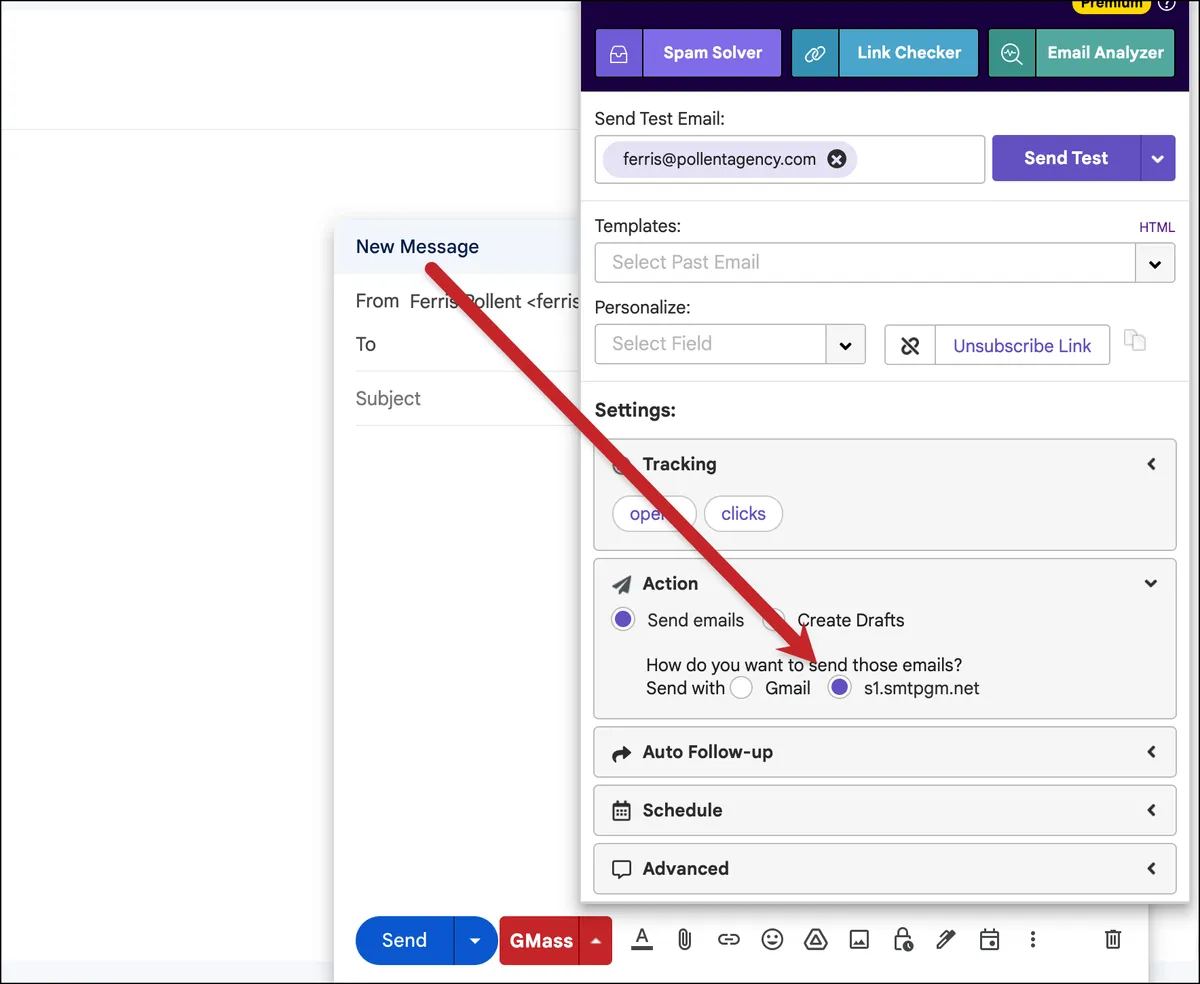Collapse the Tracking settings section
This screenshot has width=1200, height=984.
click(x=1151, y=464)
